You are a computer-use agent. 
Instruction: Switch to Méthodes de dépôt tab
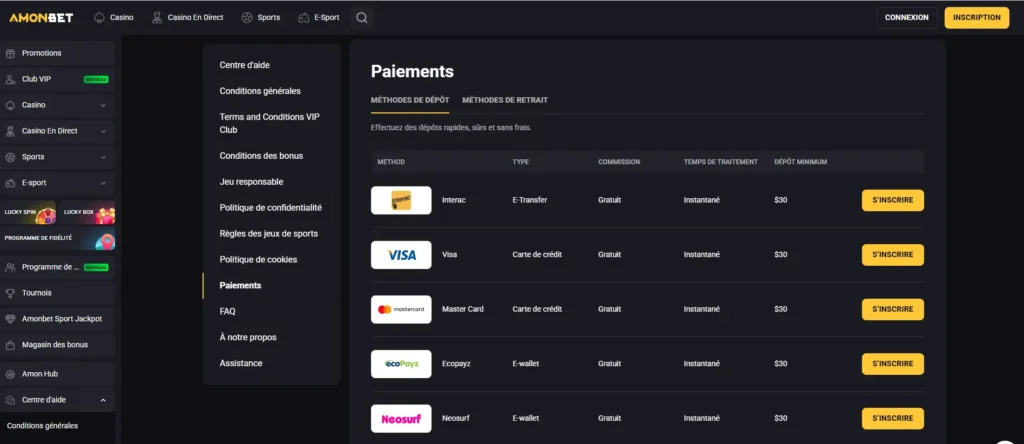410,100
